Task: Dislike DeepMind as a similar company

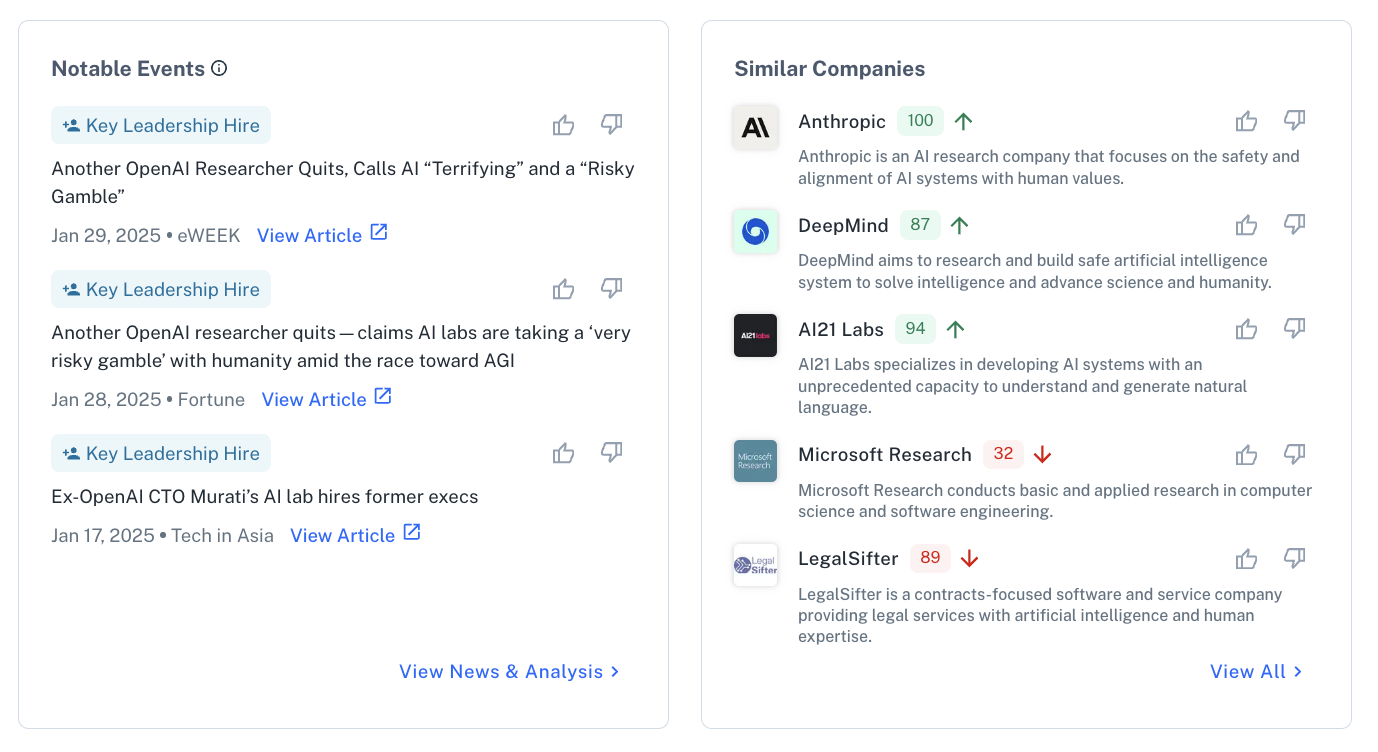Action: pos(1294,225)
